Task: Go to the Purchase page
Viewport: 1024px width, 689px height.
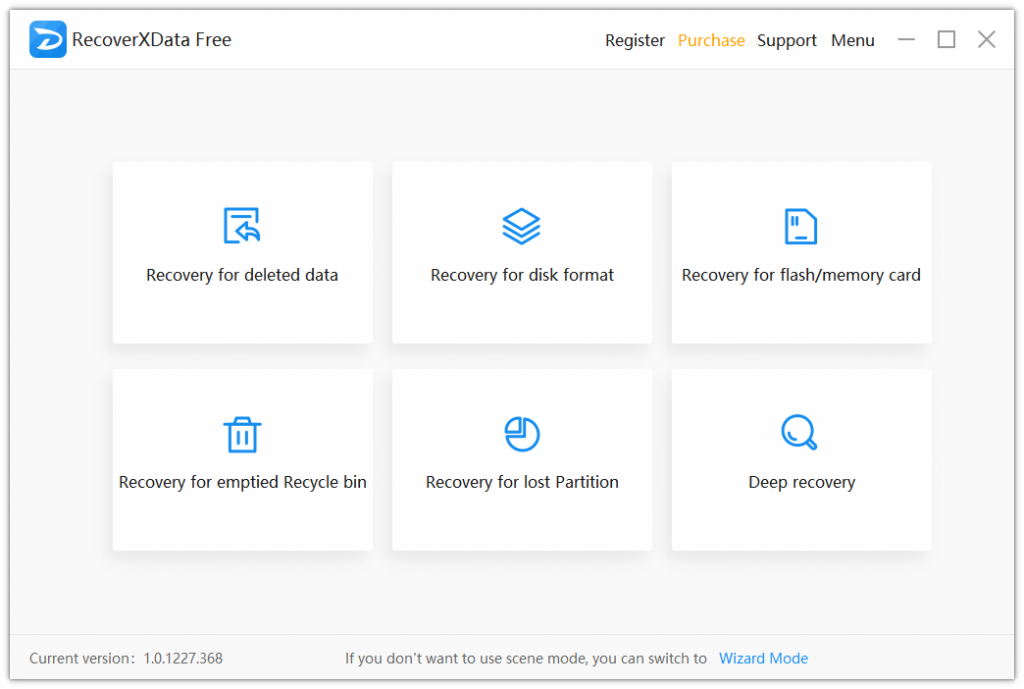Action: tap(711, 40)
